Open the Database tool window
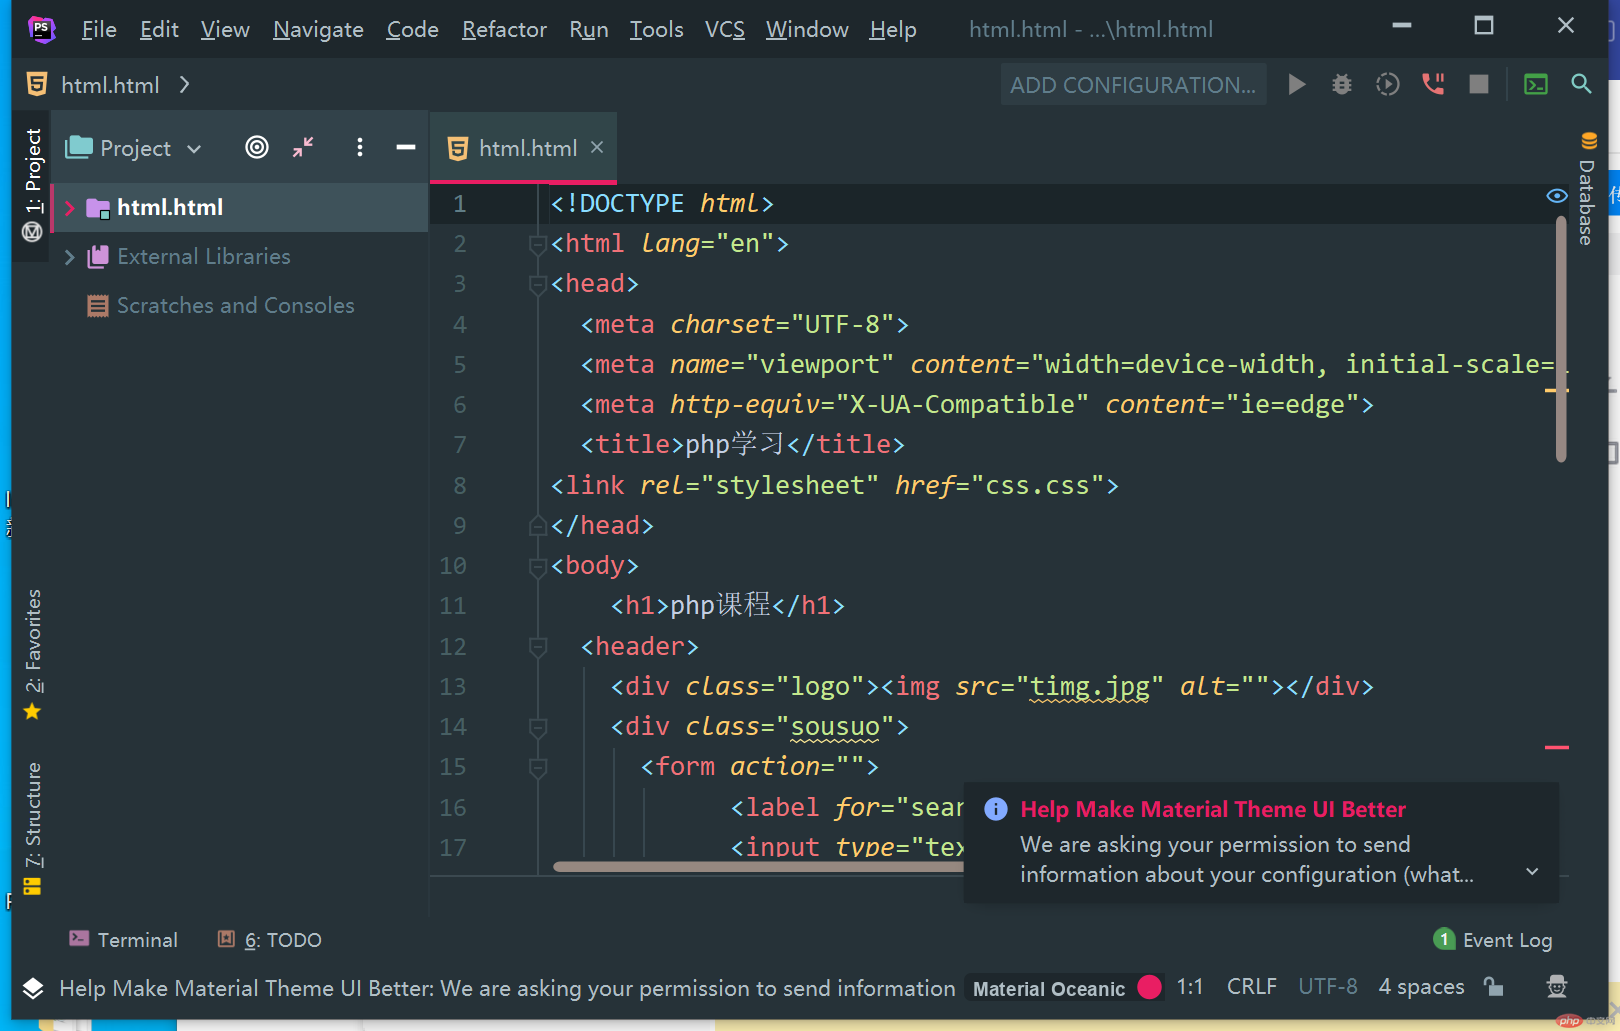Image resolution: width=1620 pixels, height=1031 pixels. click(1587, 189)
